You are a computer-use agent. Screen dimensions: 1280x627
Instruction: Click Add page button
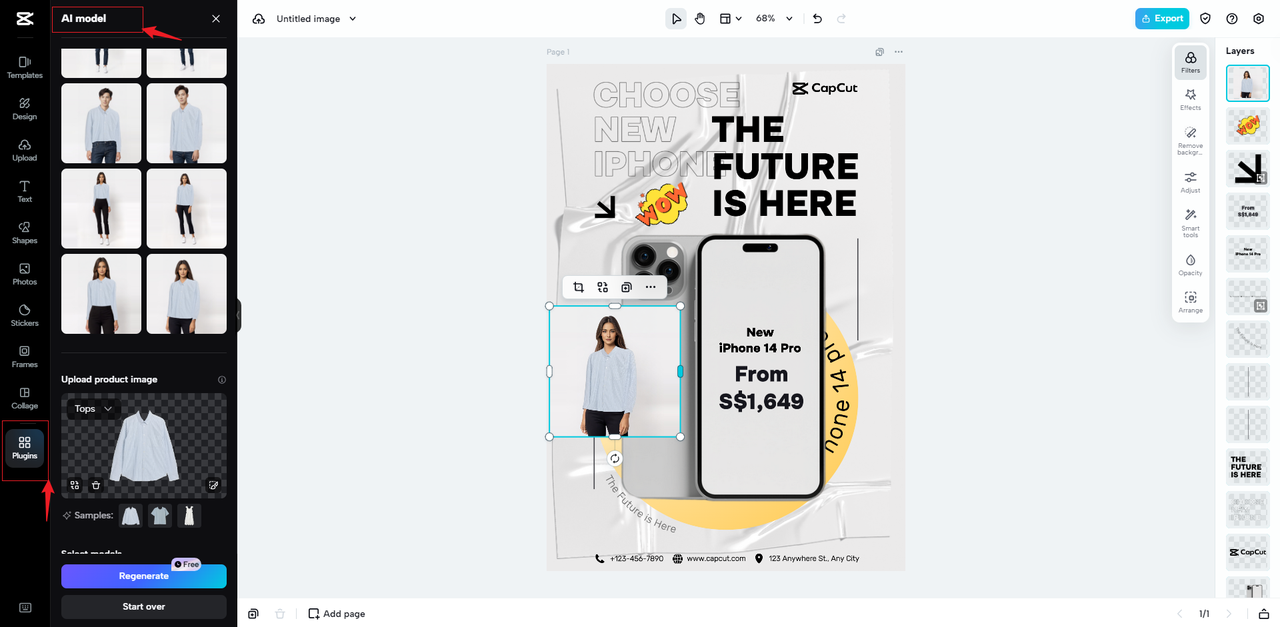tap(336, 613)
